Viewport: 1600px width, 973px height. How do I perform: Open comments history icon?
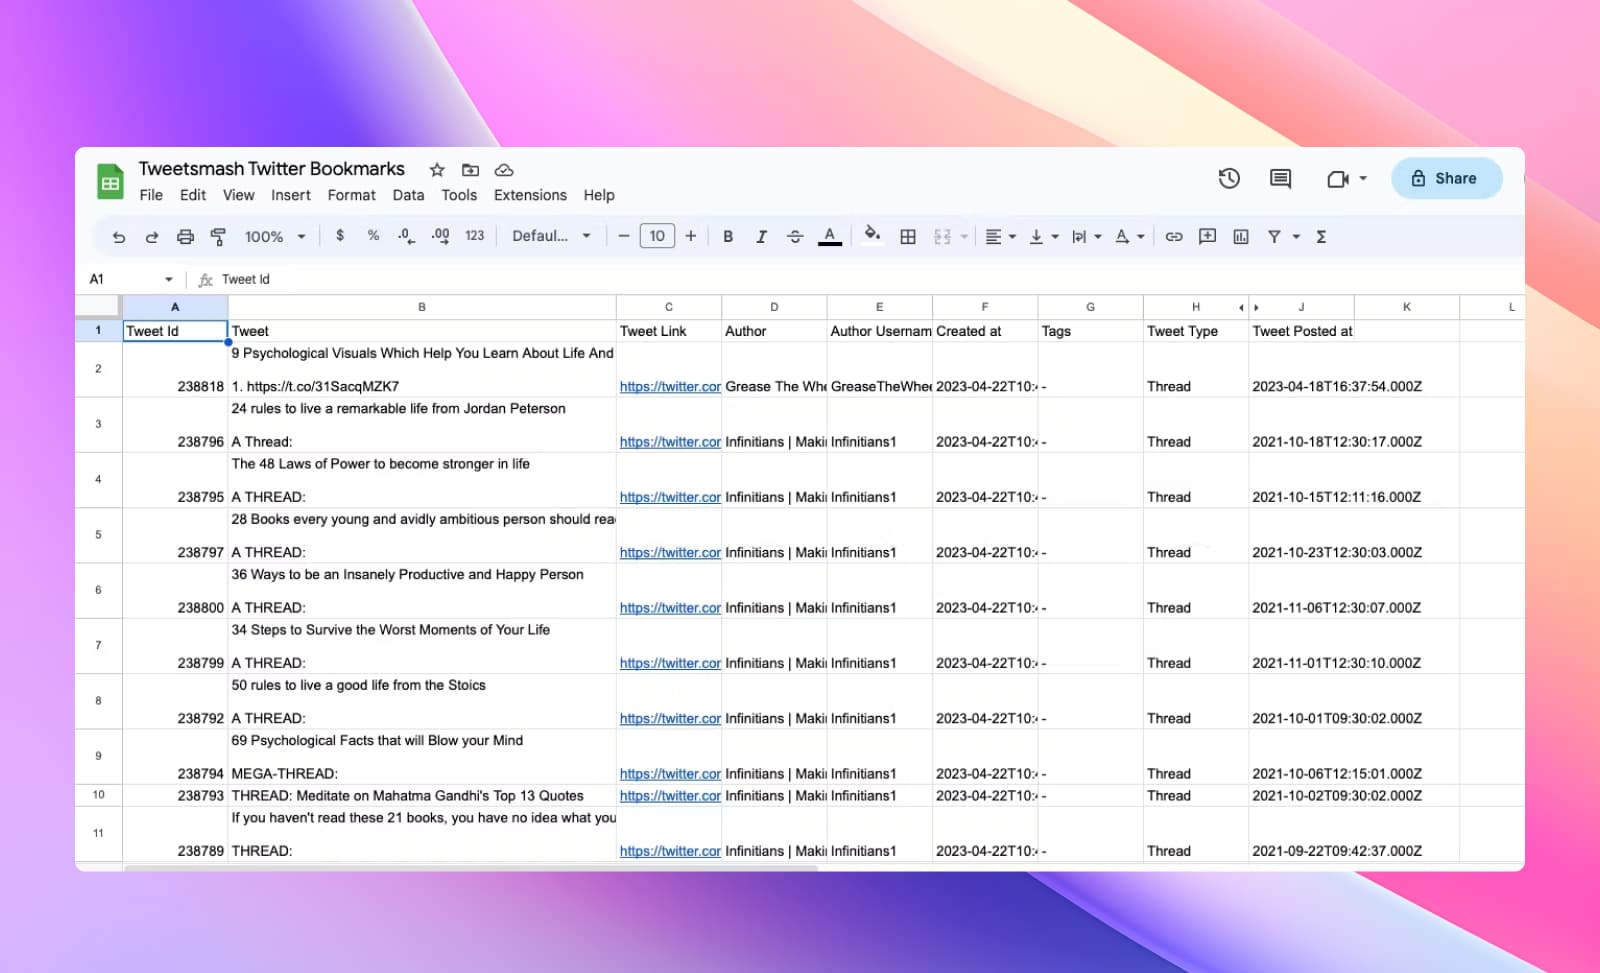point(1280,178)
